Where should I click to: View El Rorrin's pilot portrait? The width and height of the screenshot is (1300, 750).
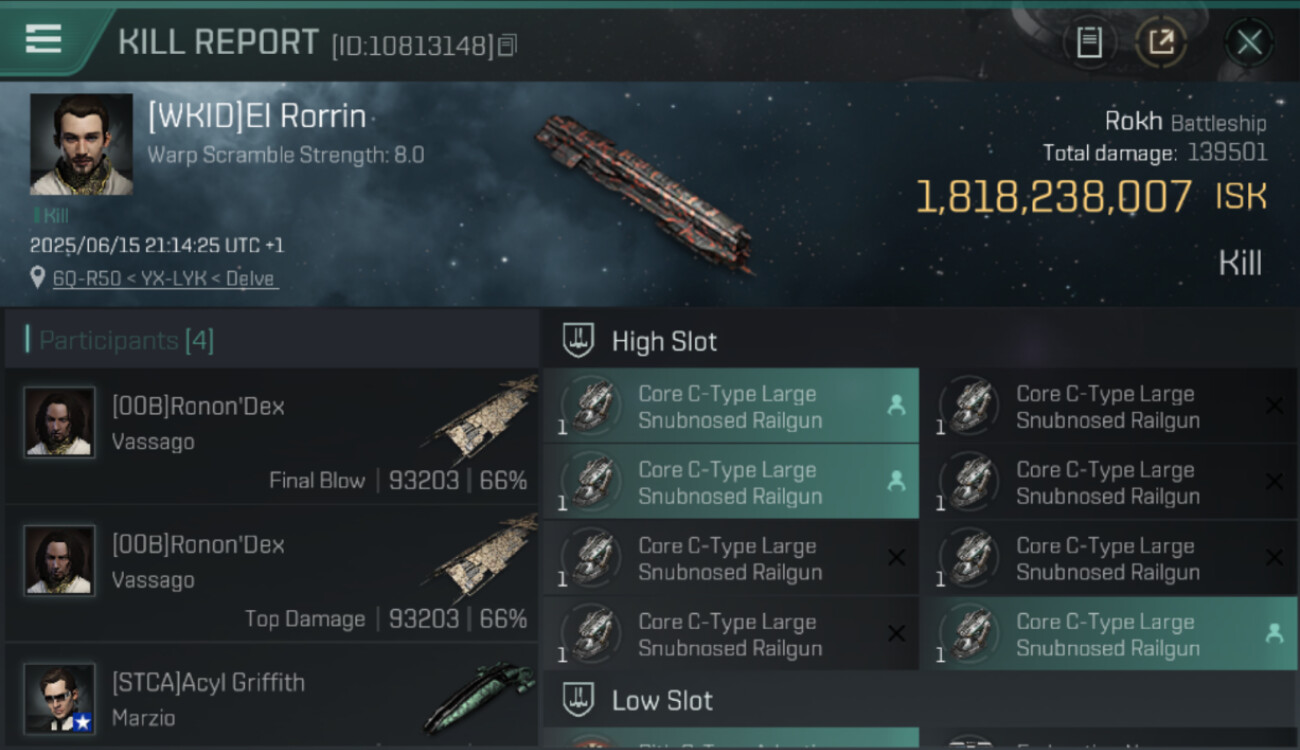click(x=81, y=144)
